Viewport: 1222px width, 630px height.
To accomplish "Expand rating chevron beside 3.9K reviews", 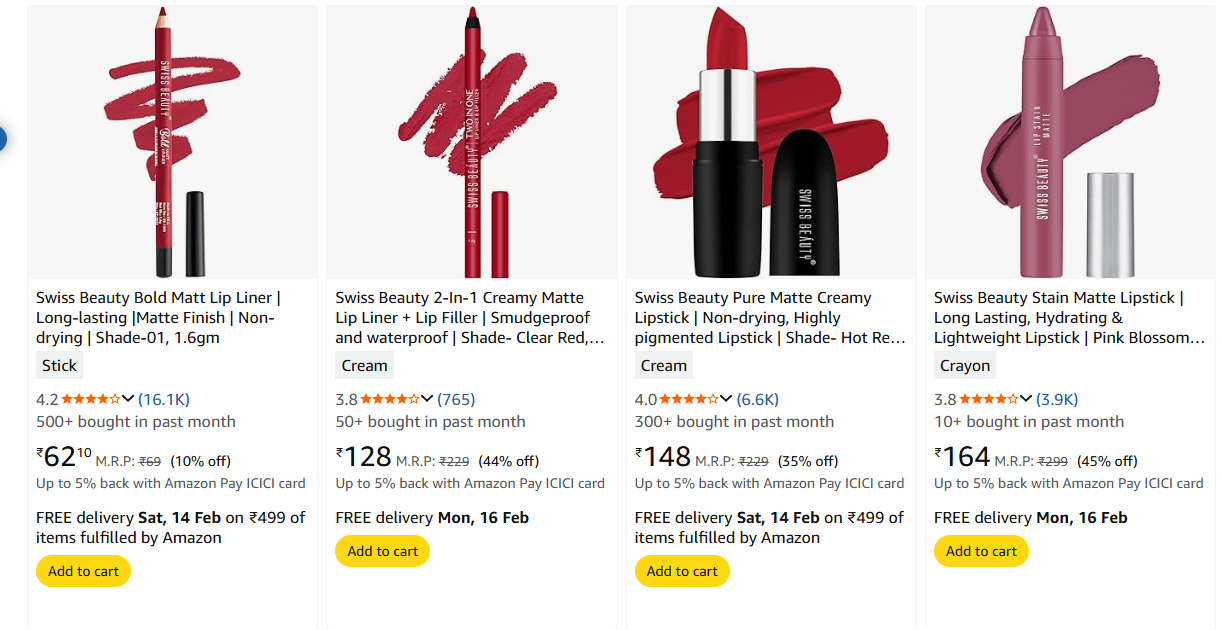I will click(1026, 399).
